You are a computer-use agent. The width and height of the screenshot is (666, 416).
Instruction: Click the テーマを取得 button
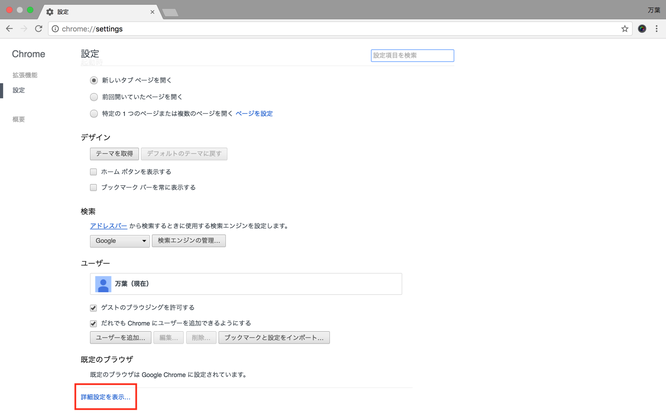pyautogui.click(x=114, y=153)
